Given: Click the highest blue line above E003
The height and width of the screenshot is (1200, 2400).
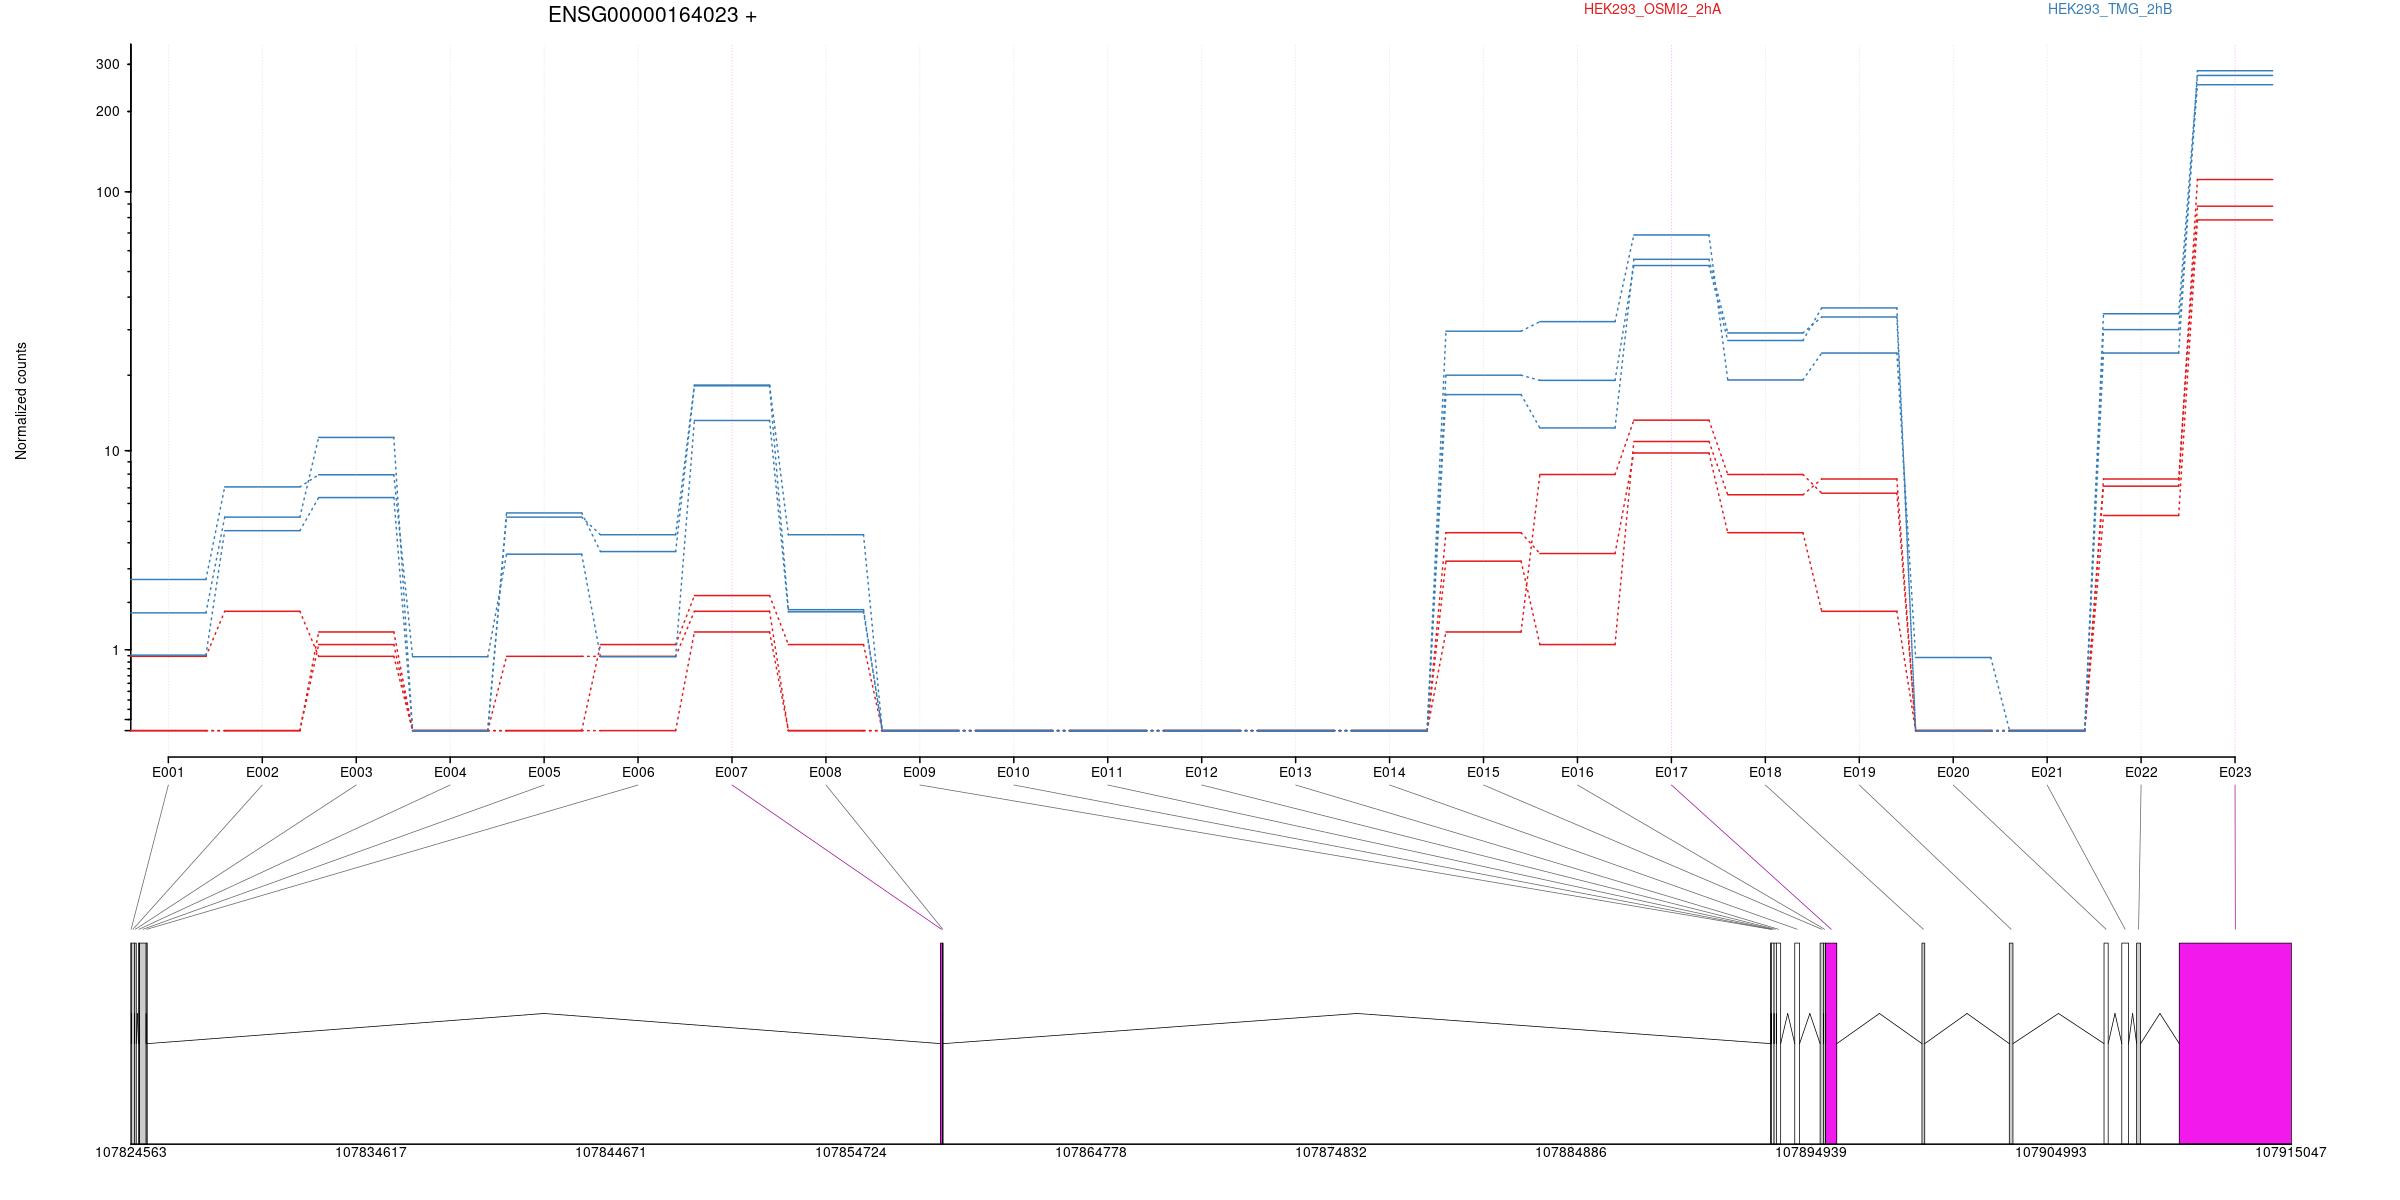Looking at the screenshot, I should click(x=356, y=437).
